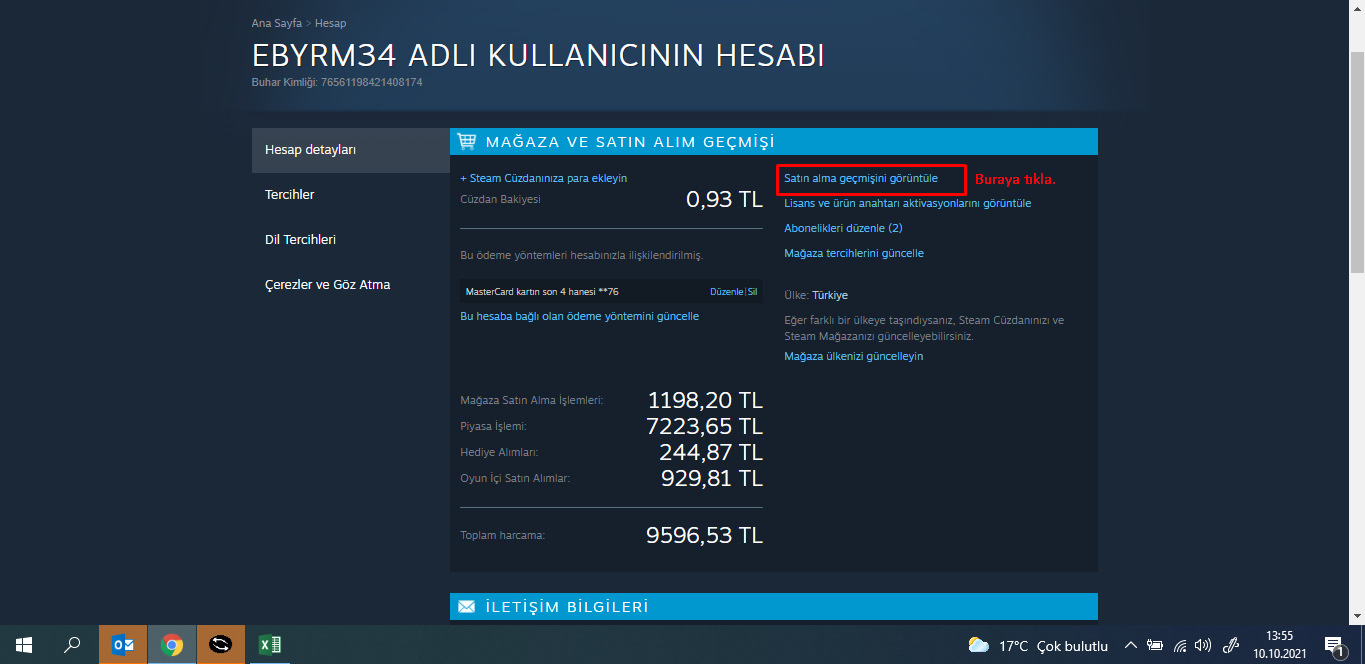Open the weather widget showing 17°C

pyautogui.click(x=1038, y=646)
